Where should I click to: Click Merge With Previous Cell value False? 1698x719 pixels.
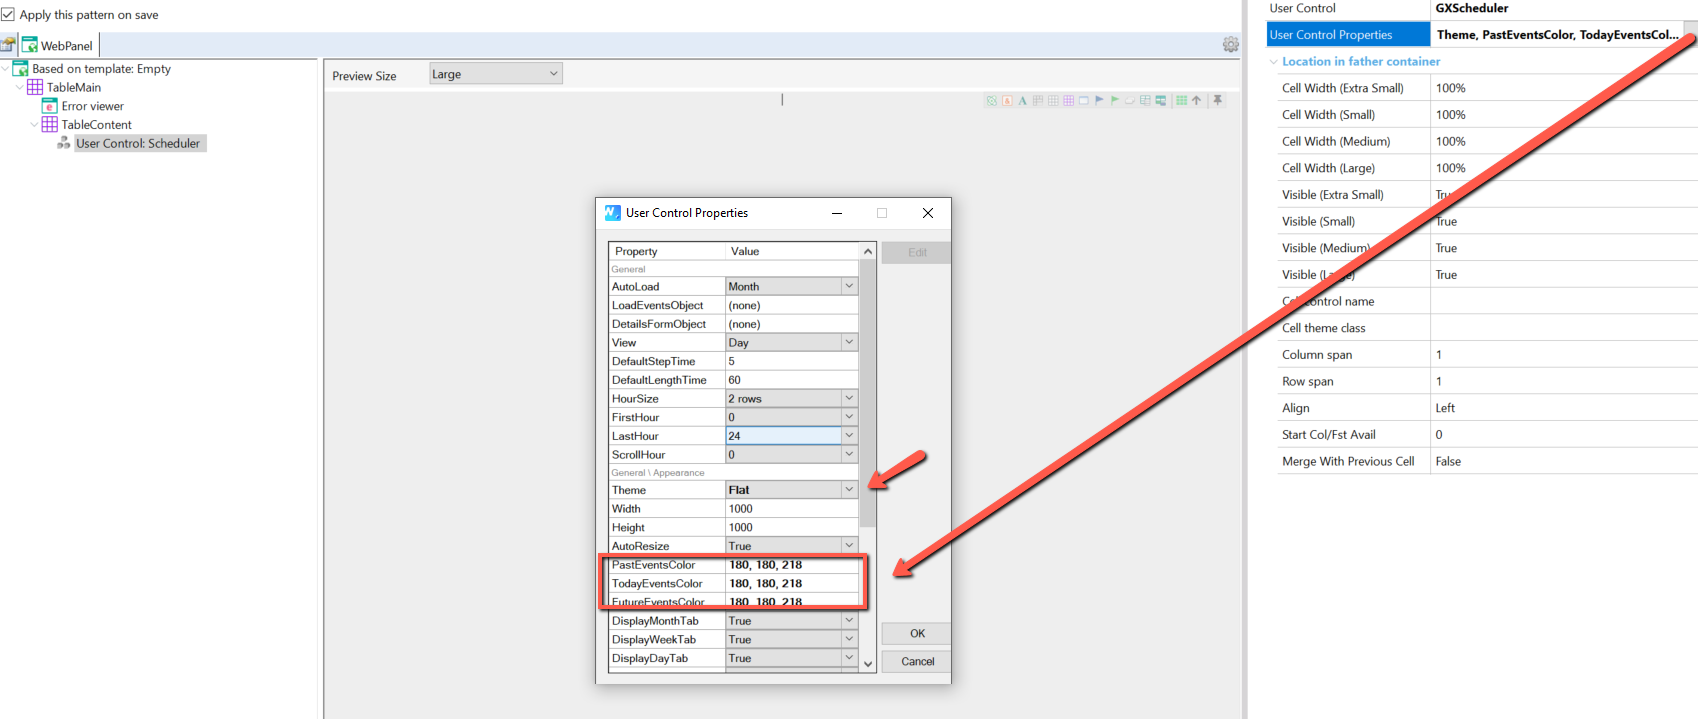[x=1563, y=461]
